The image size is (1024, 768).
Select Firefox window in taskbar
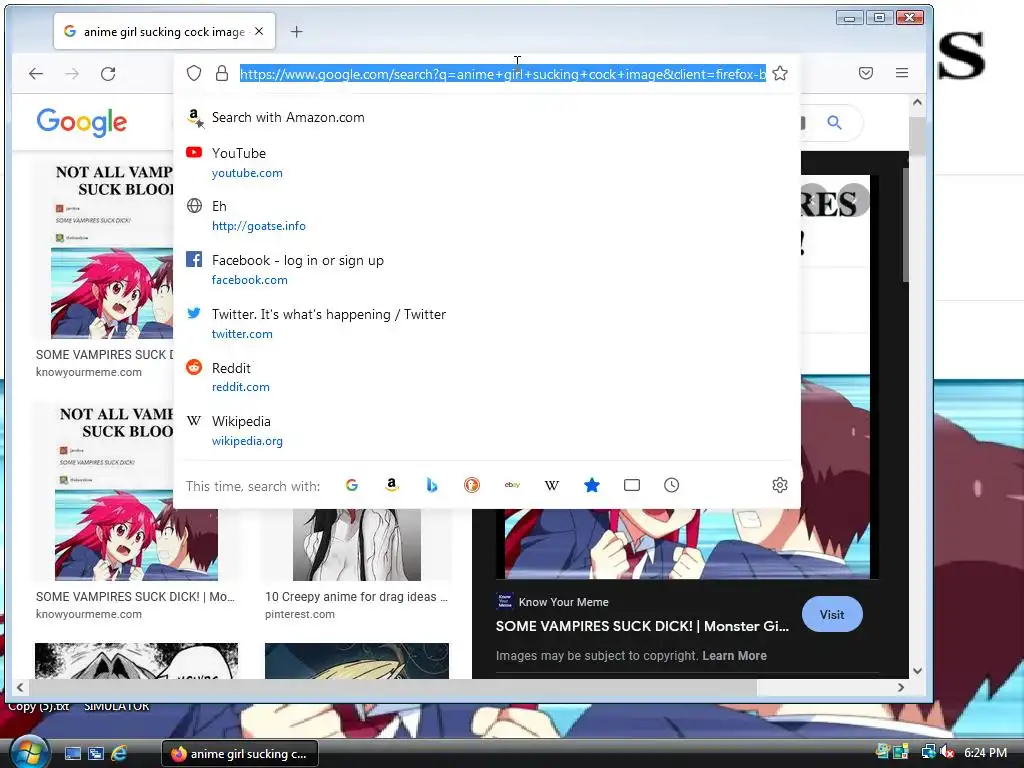click(240, 754)
